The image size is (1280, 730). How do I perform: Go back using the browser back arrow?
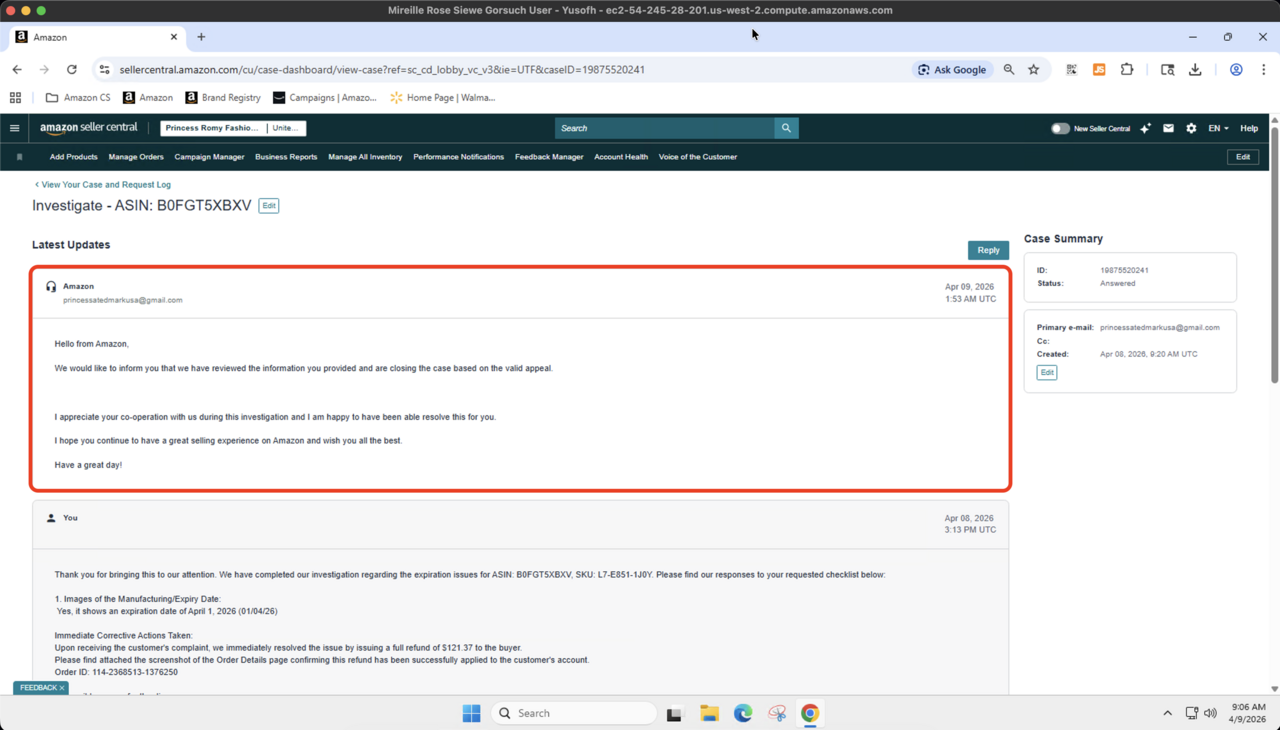coord(17,70)
